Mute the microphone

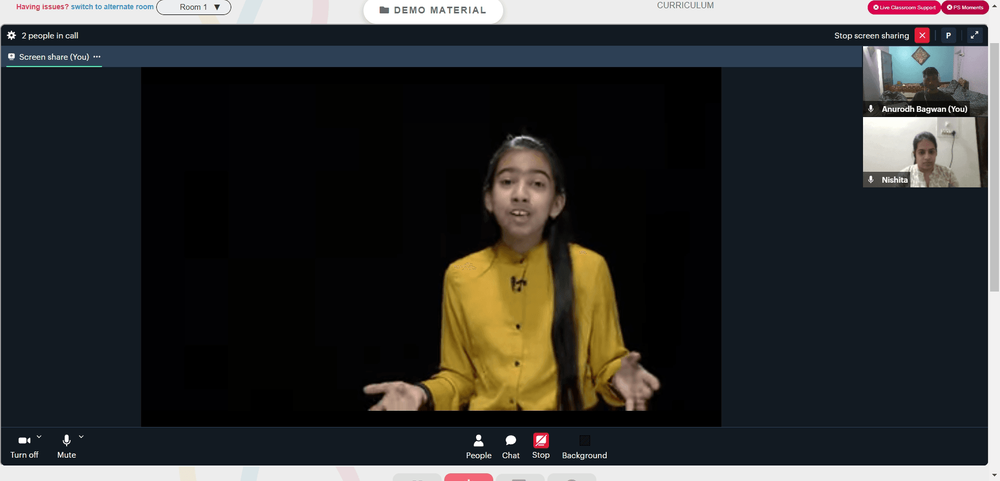(66, 447)
